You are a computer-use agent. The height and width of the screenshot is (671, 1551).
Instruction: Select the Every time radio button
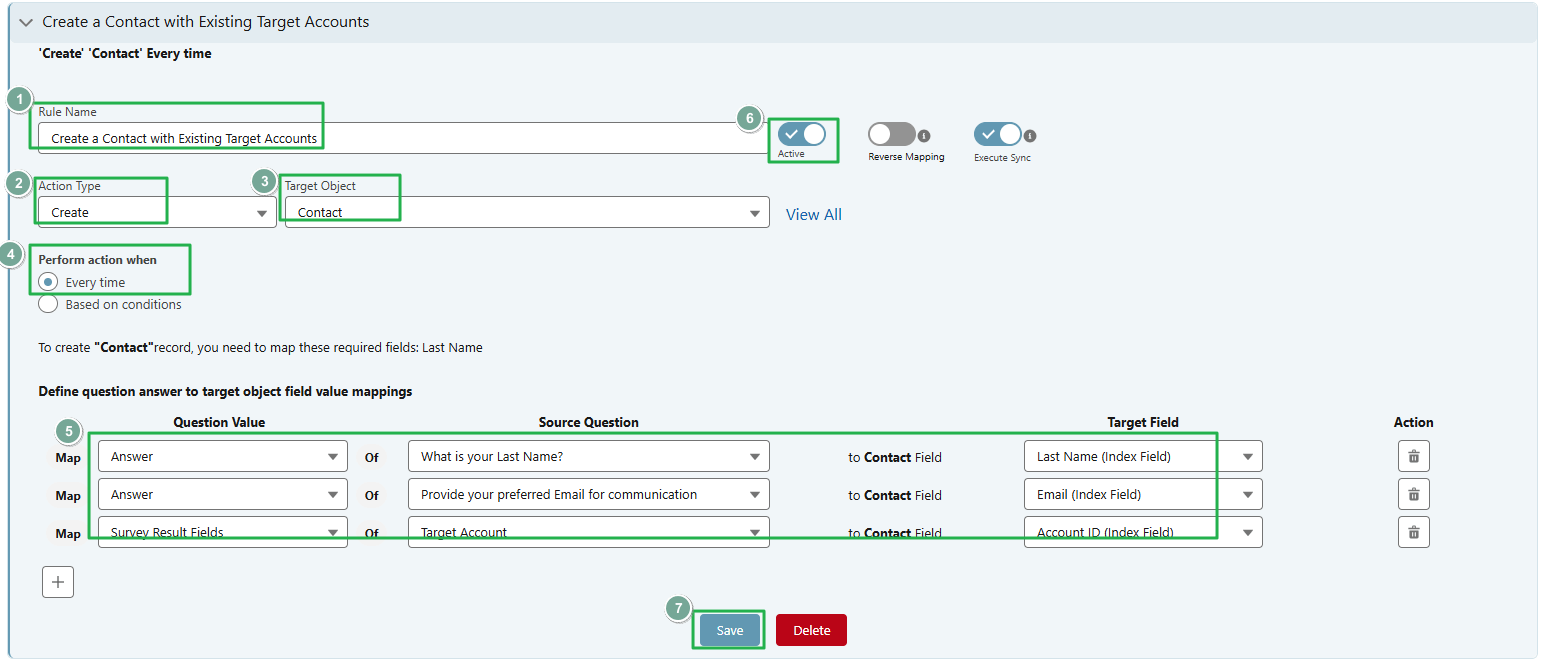tap(47, 281)
